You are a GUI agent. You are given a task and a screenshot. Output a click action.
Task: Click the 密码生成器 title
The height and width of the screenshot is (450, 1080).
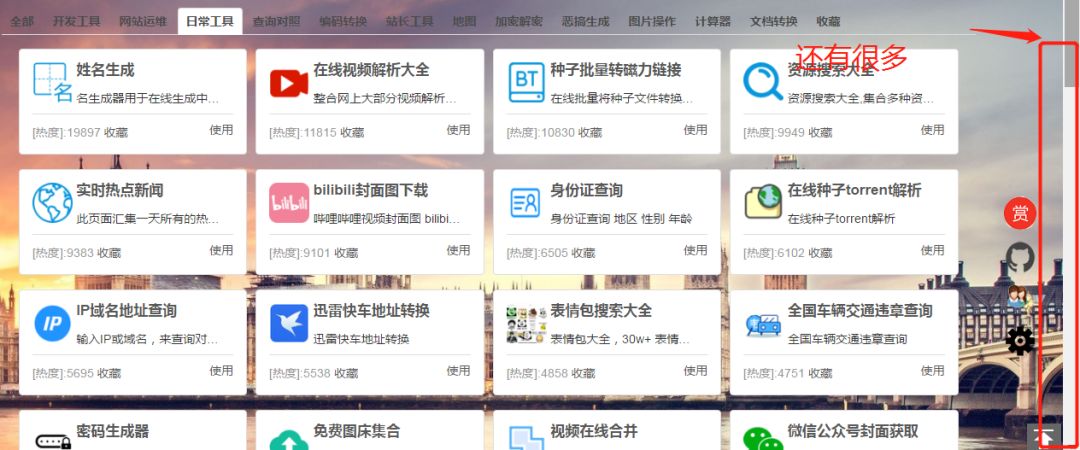pos(113,431)
